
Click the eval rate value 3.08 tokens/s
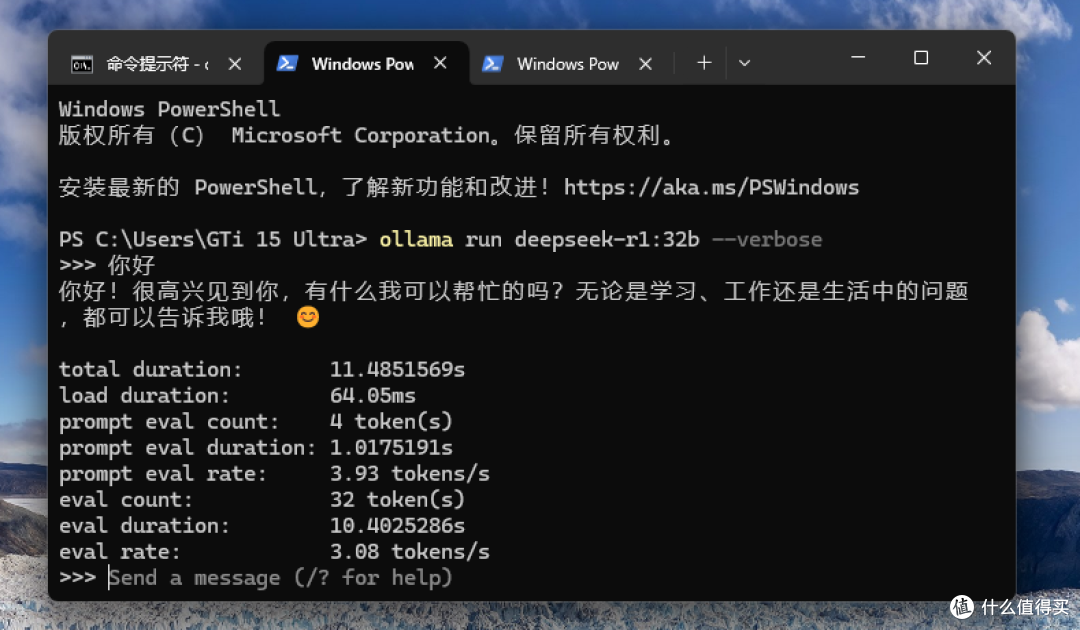click(409, 552)
